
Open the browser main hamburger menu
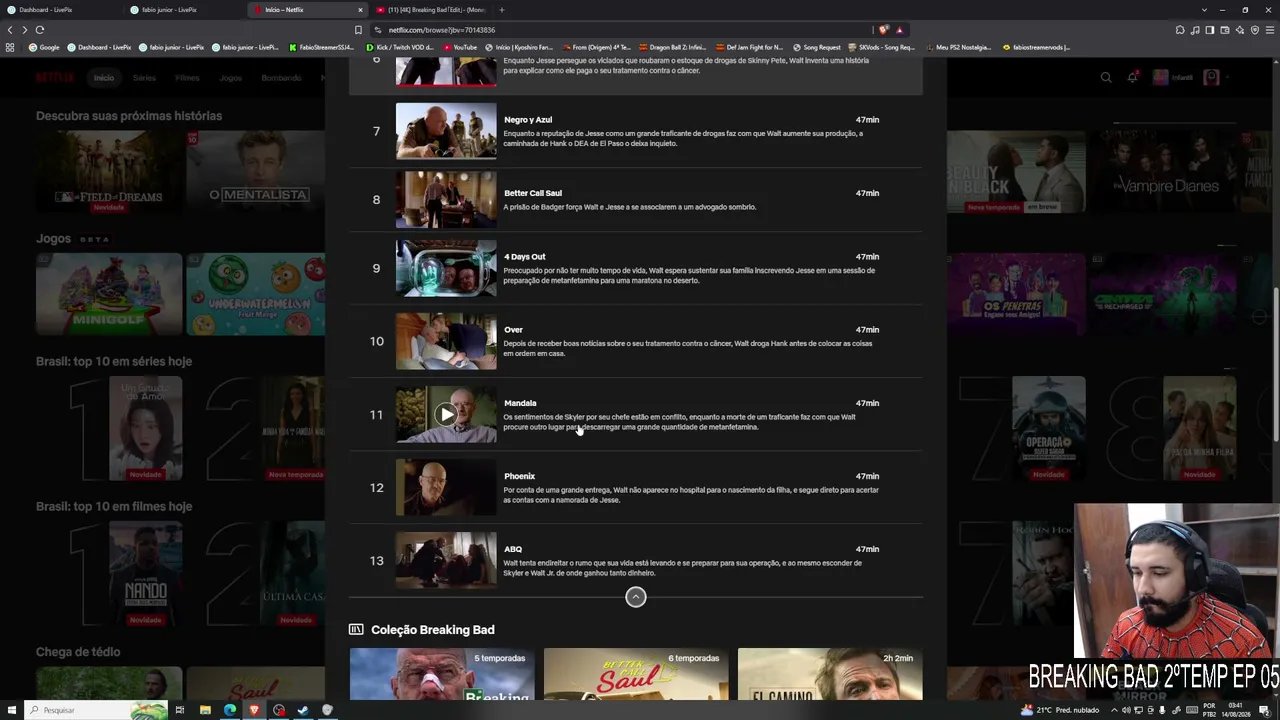[x=1270, y=30]
